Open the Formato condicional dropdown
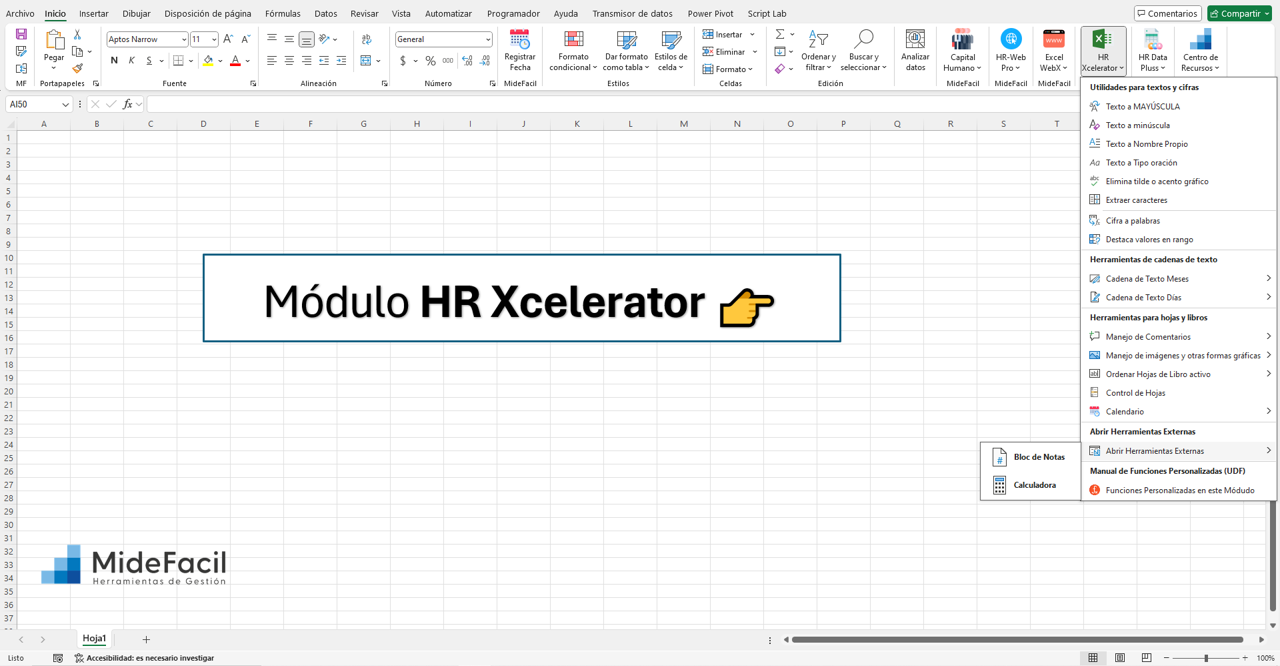 (573, 50)
